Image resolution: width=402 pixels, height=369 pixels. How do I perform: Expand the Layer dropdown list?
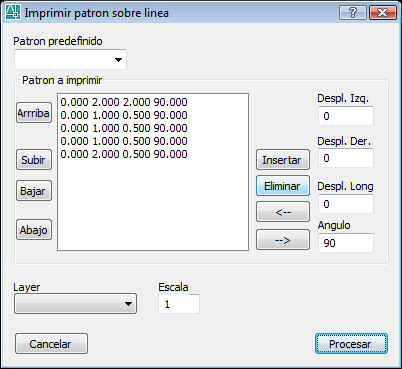click(x=75, y=304)
